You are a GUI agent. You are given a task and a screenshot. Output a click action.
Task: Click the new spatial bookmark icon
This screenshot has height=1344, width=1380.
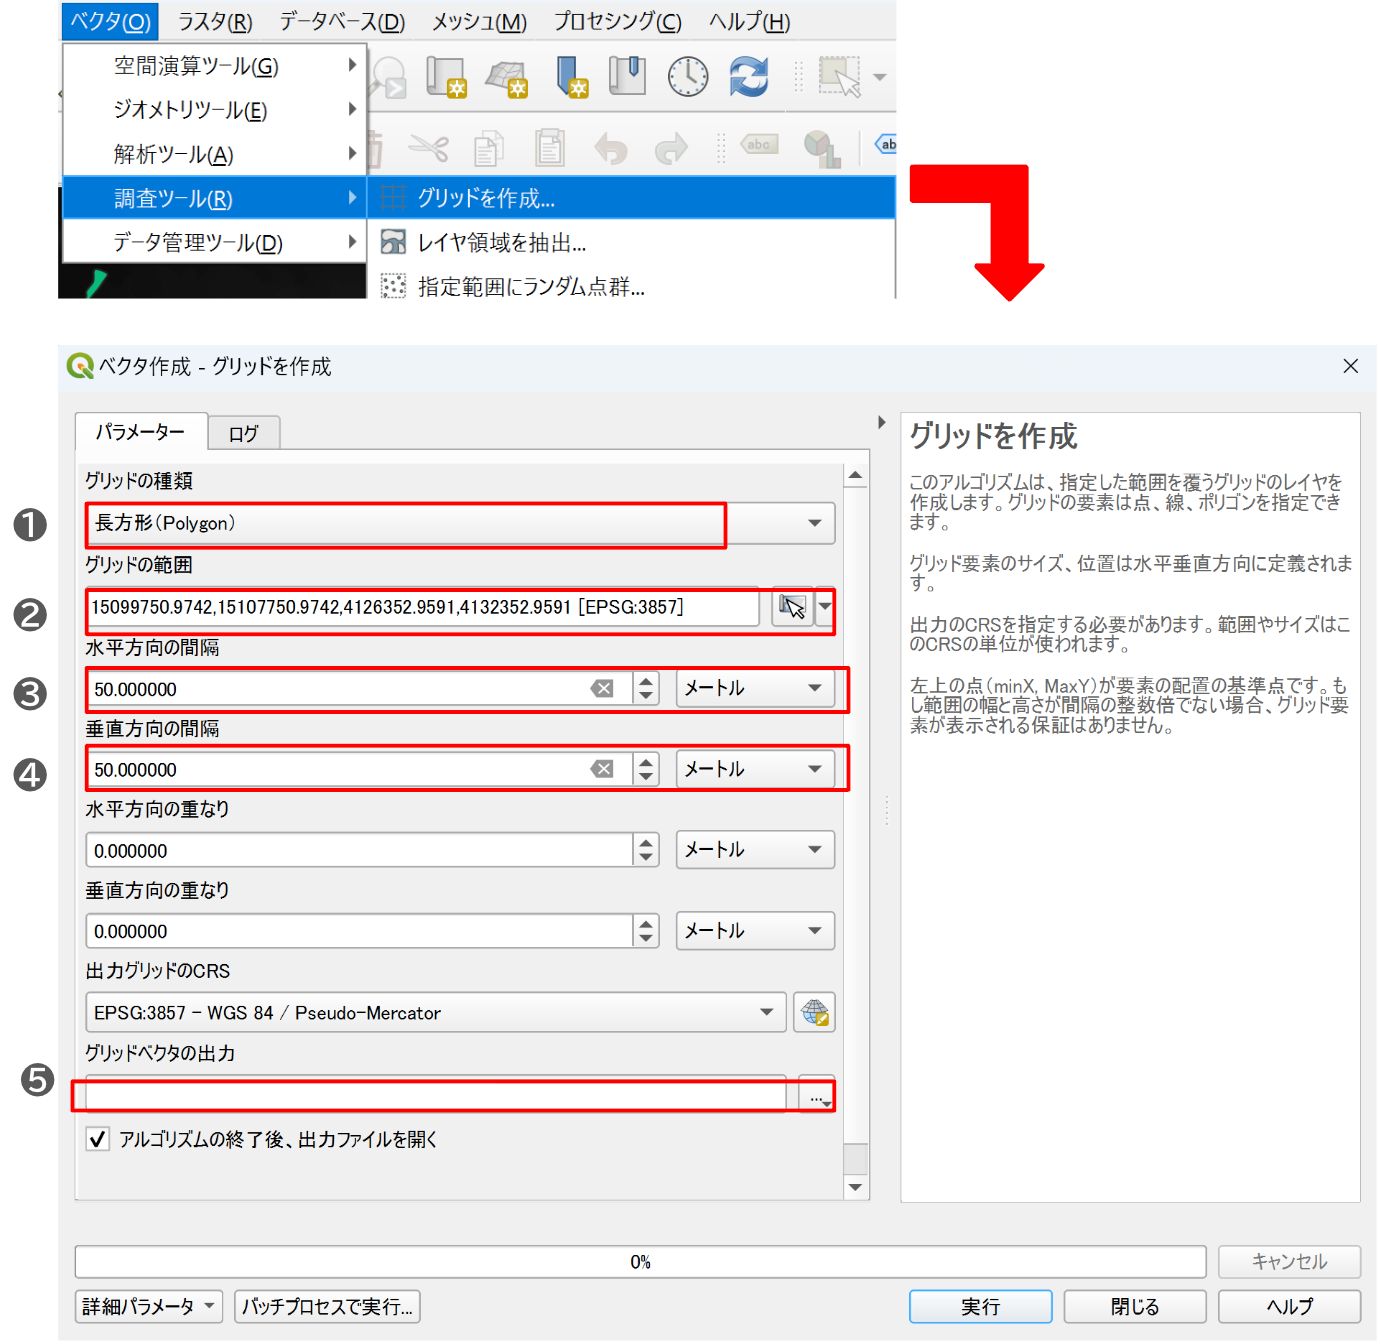pos(570,76)
